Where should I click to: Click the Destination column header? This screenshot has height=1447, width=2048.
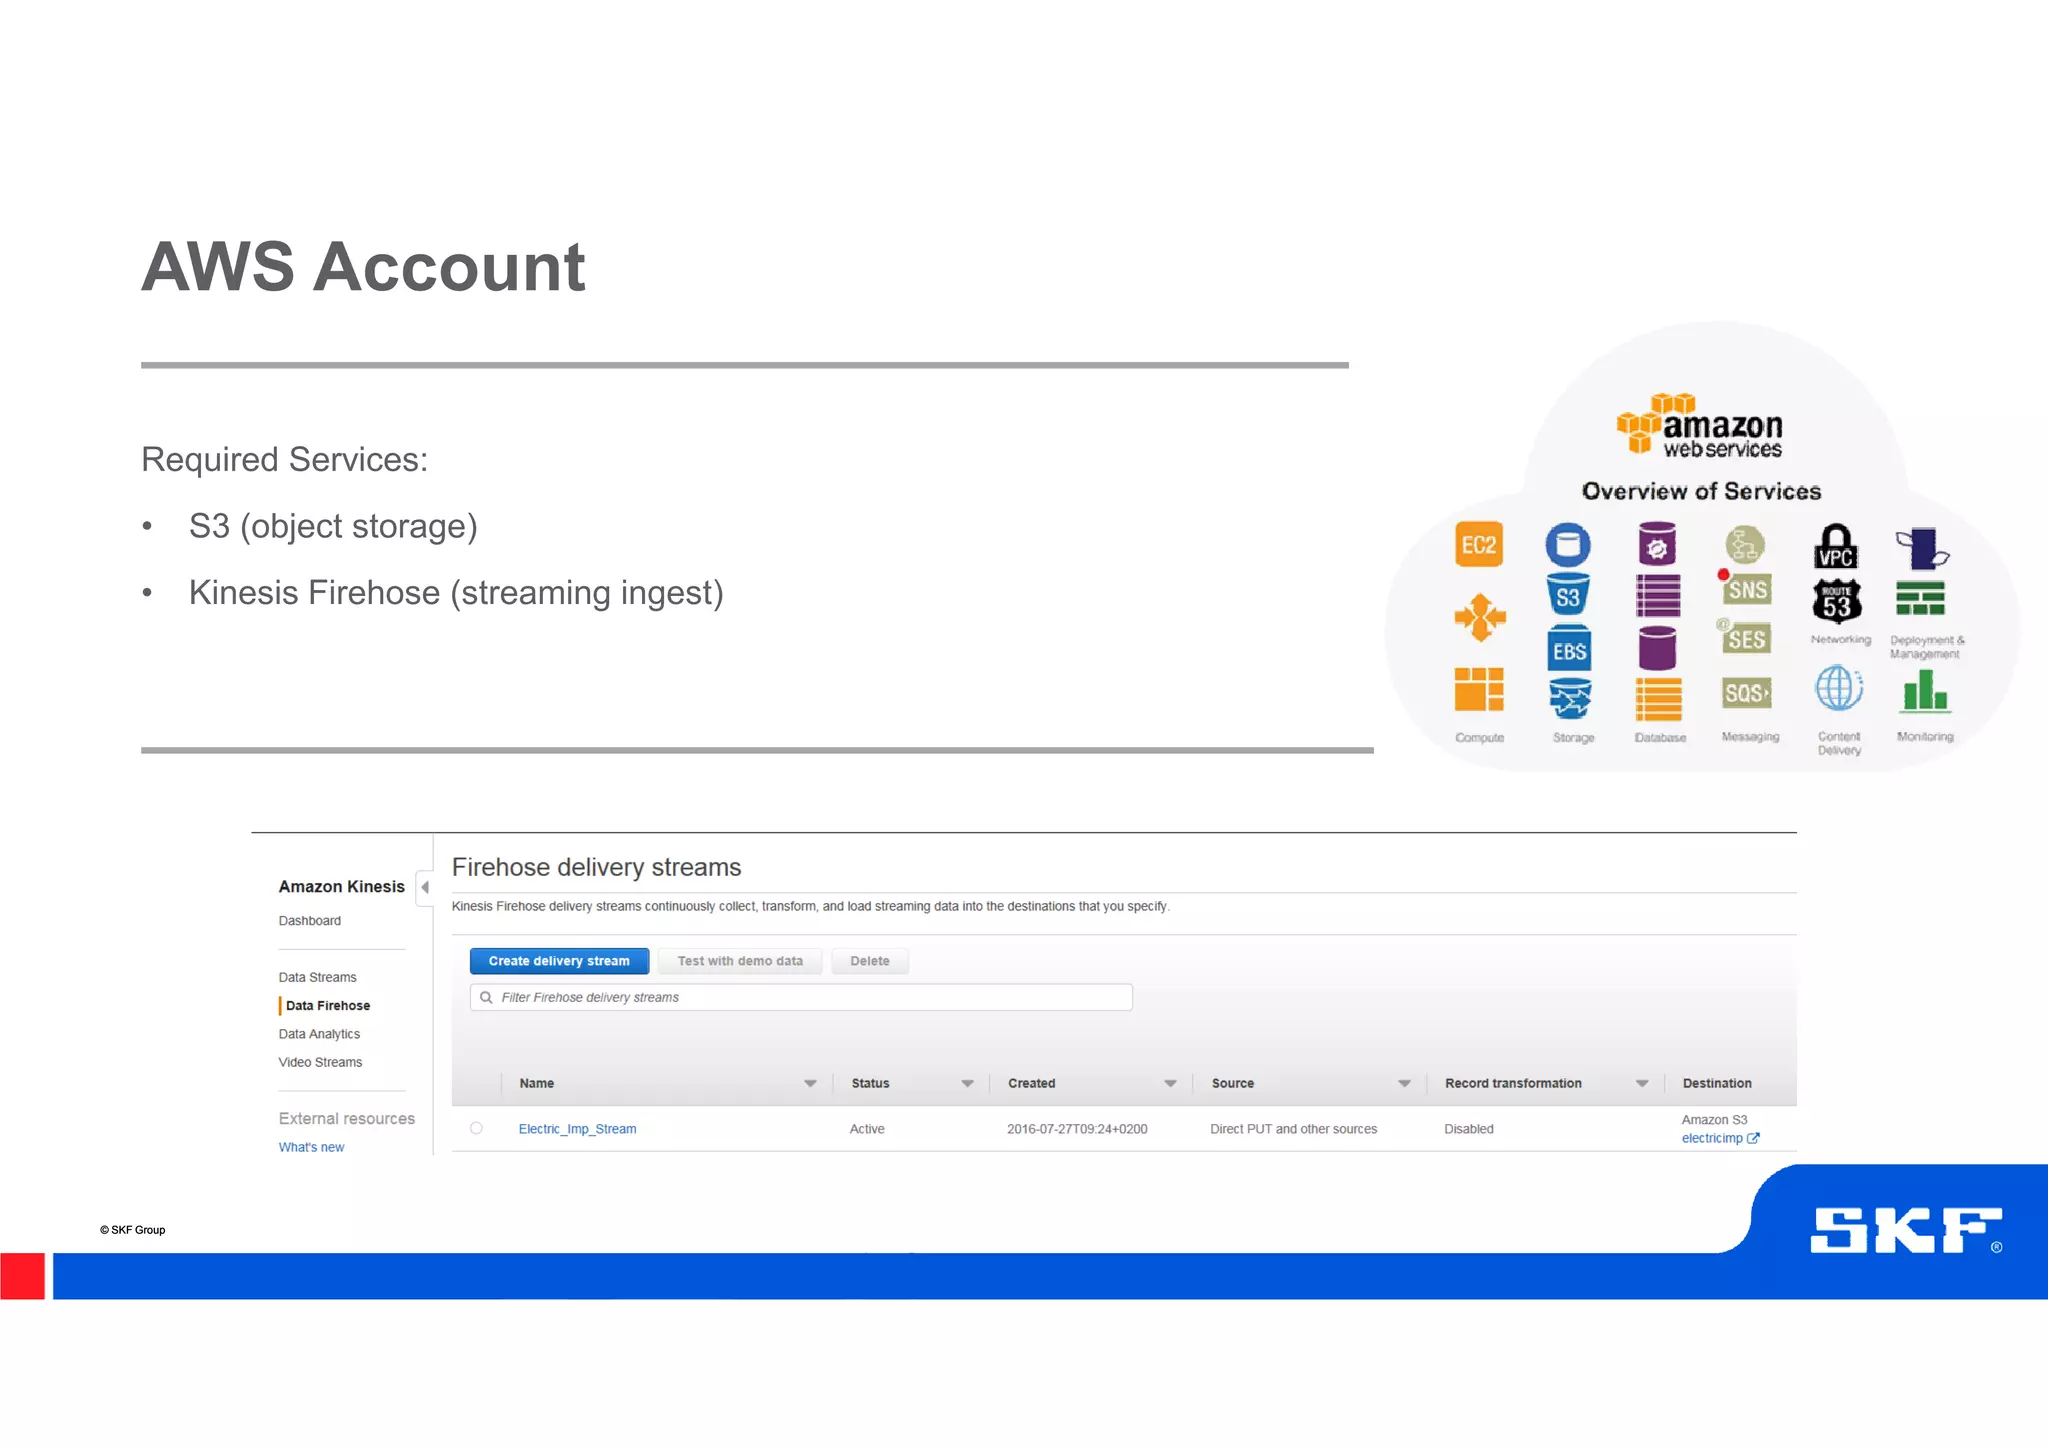[1717, 1083]
